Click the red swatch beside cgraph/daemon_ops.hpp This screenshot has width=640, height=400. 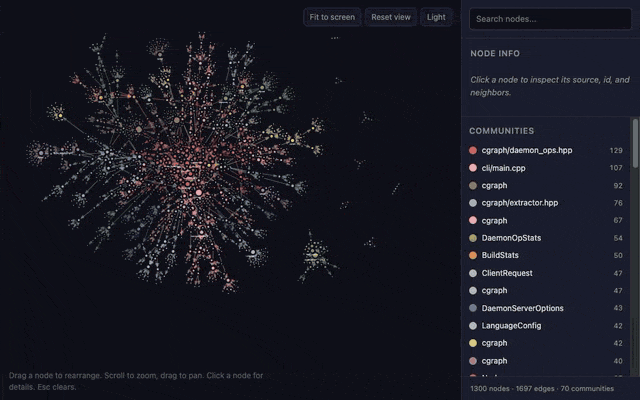(x=473, y=150)
